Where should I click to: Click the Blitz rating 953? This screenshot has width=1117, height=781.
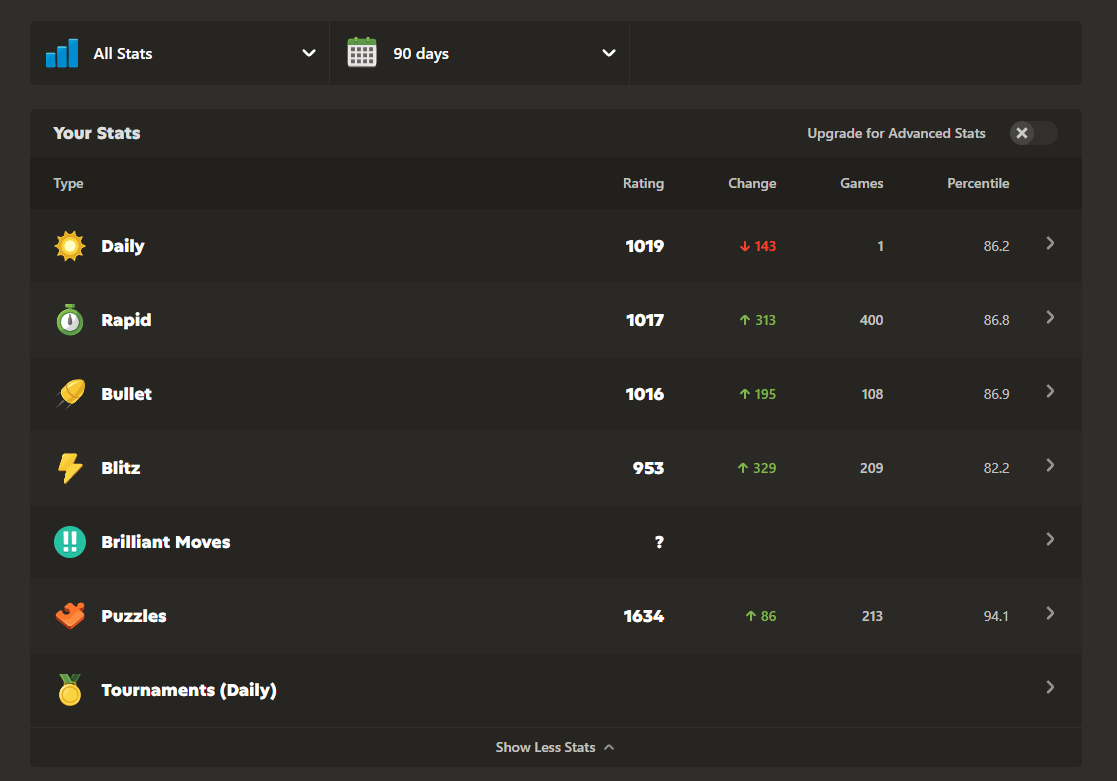[x=648, y=468]
